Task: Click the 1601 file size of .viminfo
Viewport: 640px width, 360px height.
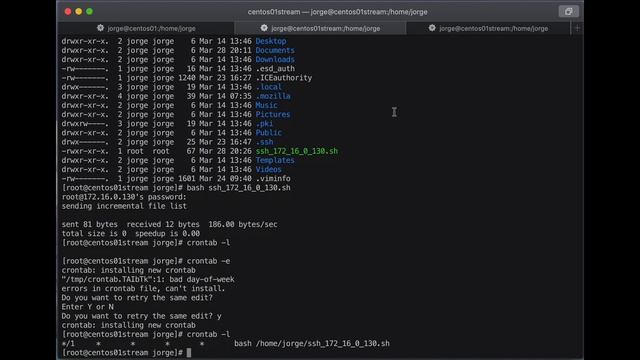Action: (x=187, y=178)
